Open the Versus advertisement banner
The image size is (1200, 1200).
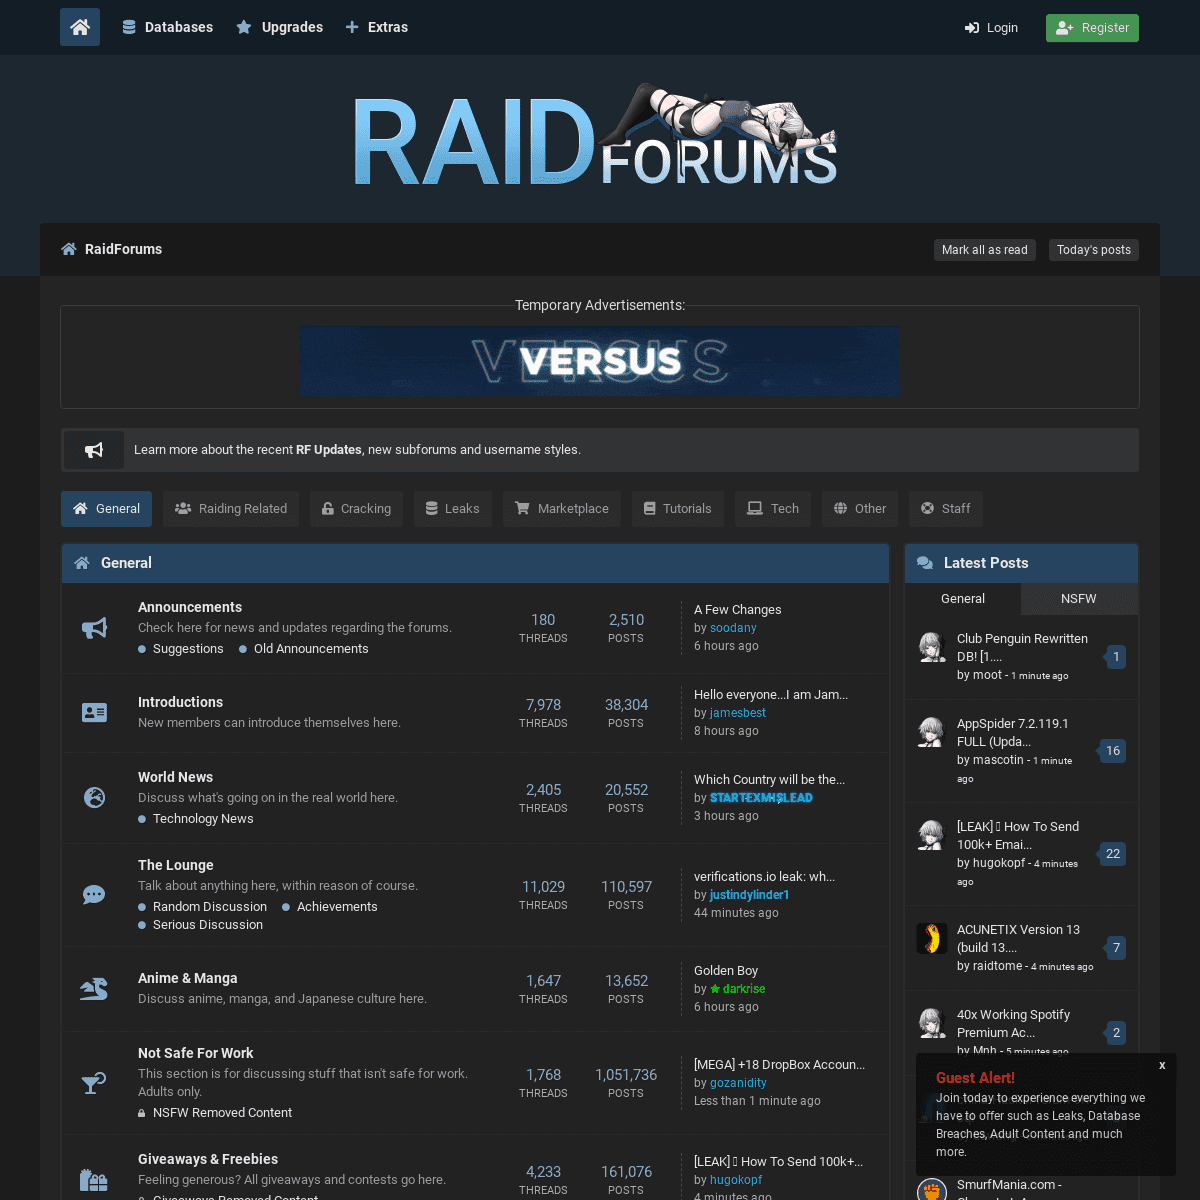pos(600,360)
